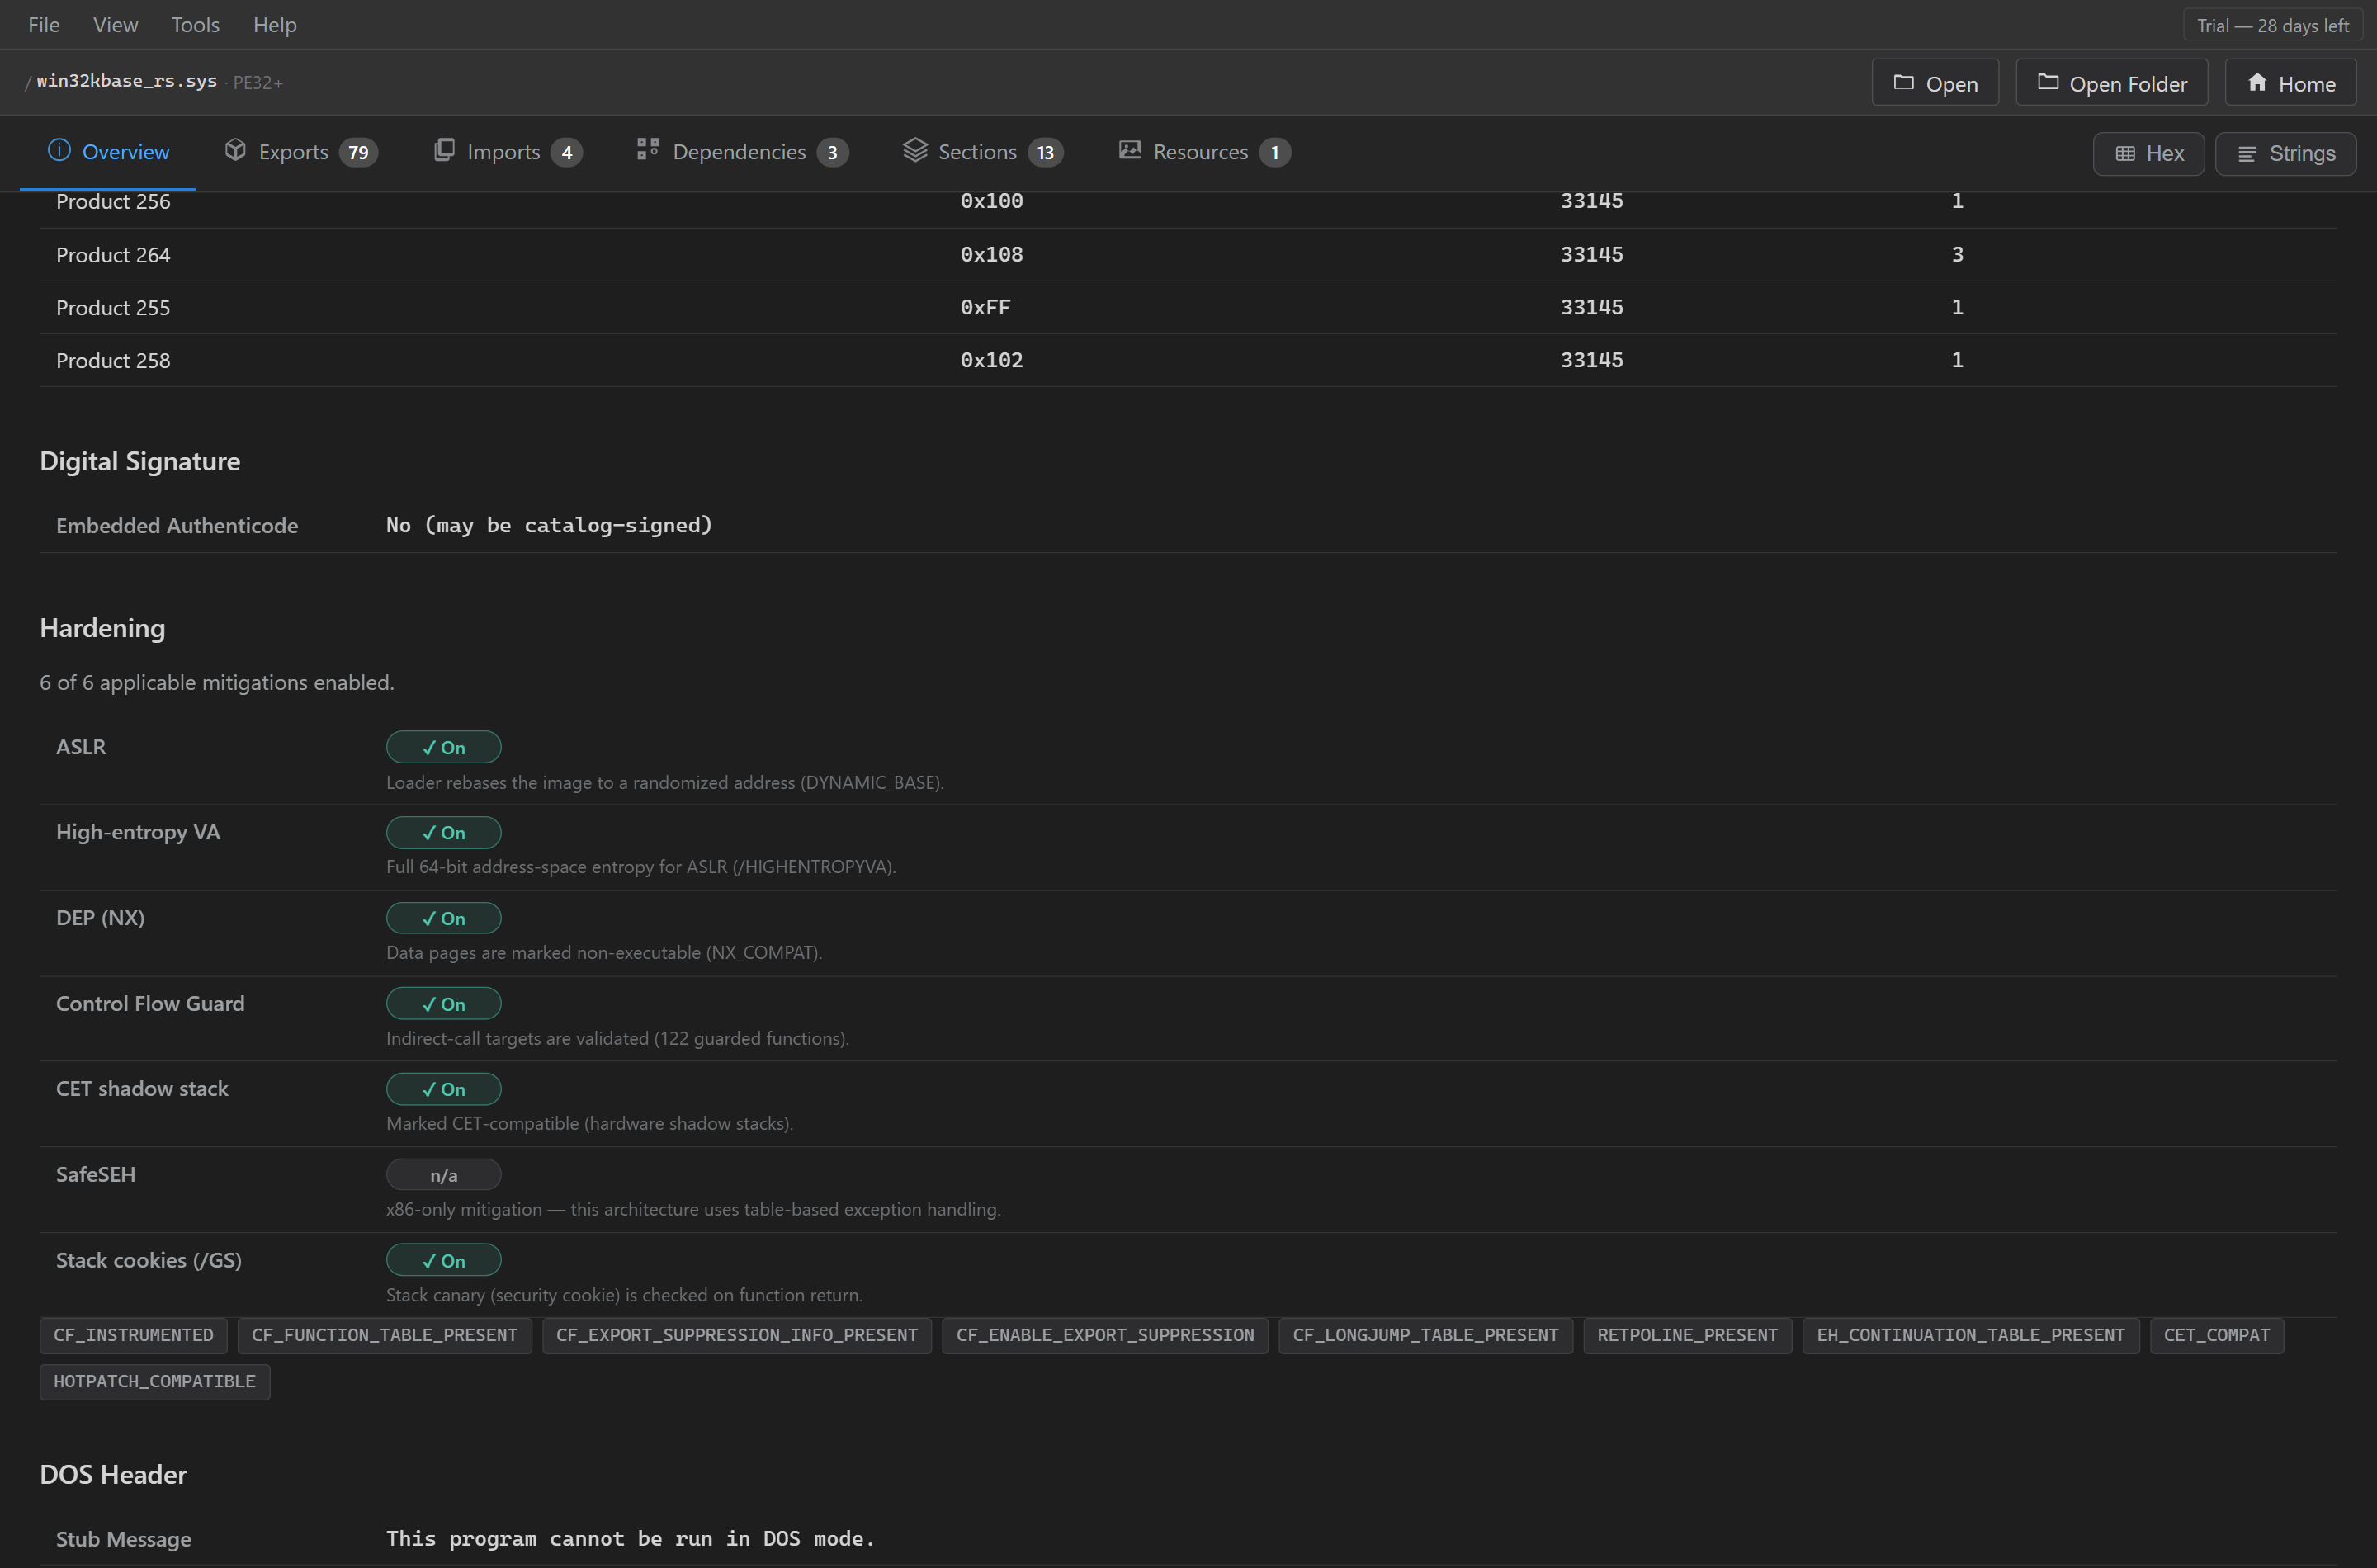Viewport: 2377px width, 1568px height.
Task: Click the Trial 28 days left badge
Action: pyautogui.click(x=2272, y=25)
